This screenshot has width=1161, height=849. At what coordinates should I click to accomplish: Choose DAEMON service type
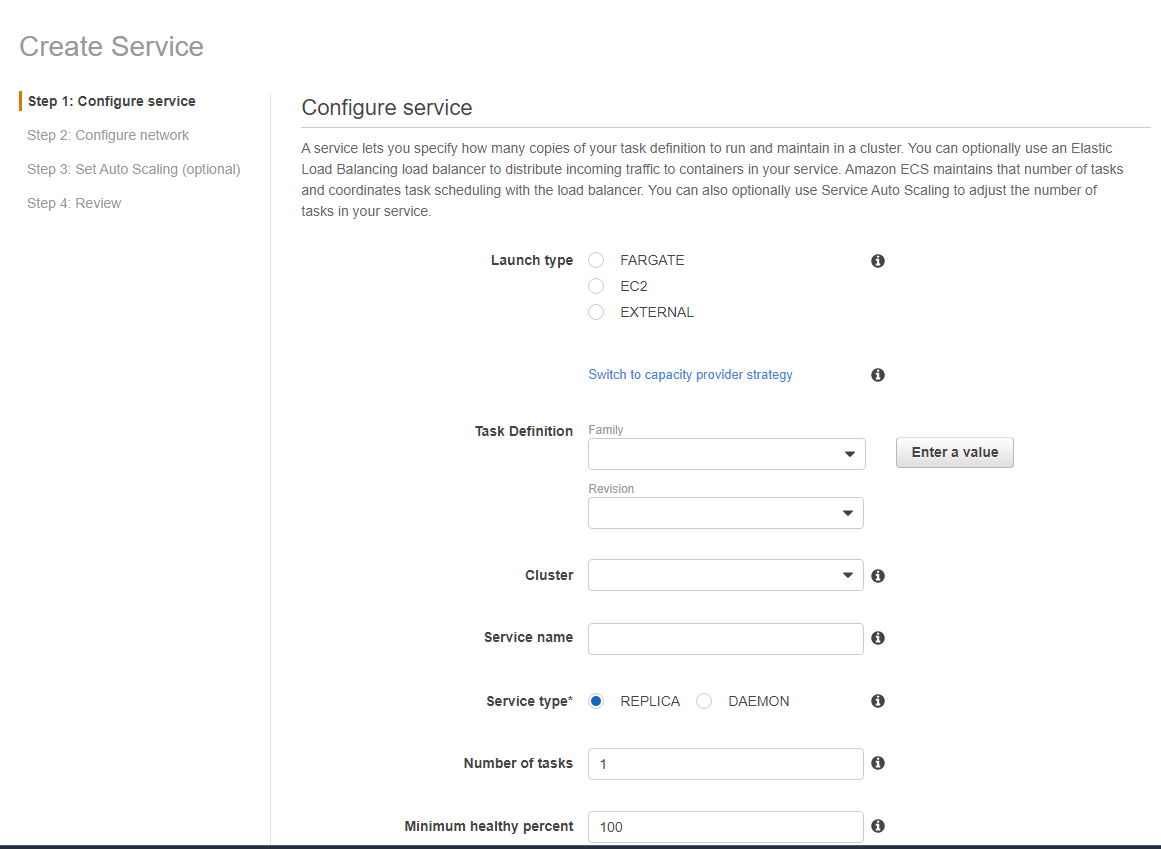[x=704, y=701]
